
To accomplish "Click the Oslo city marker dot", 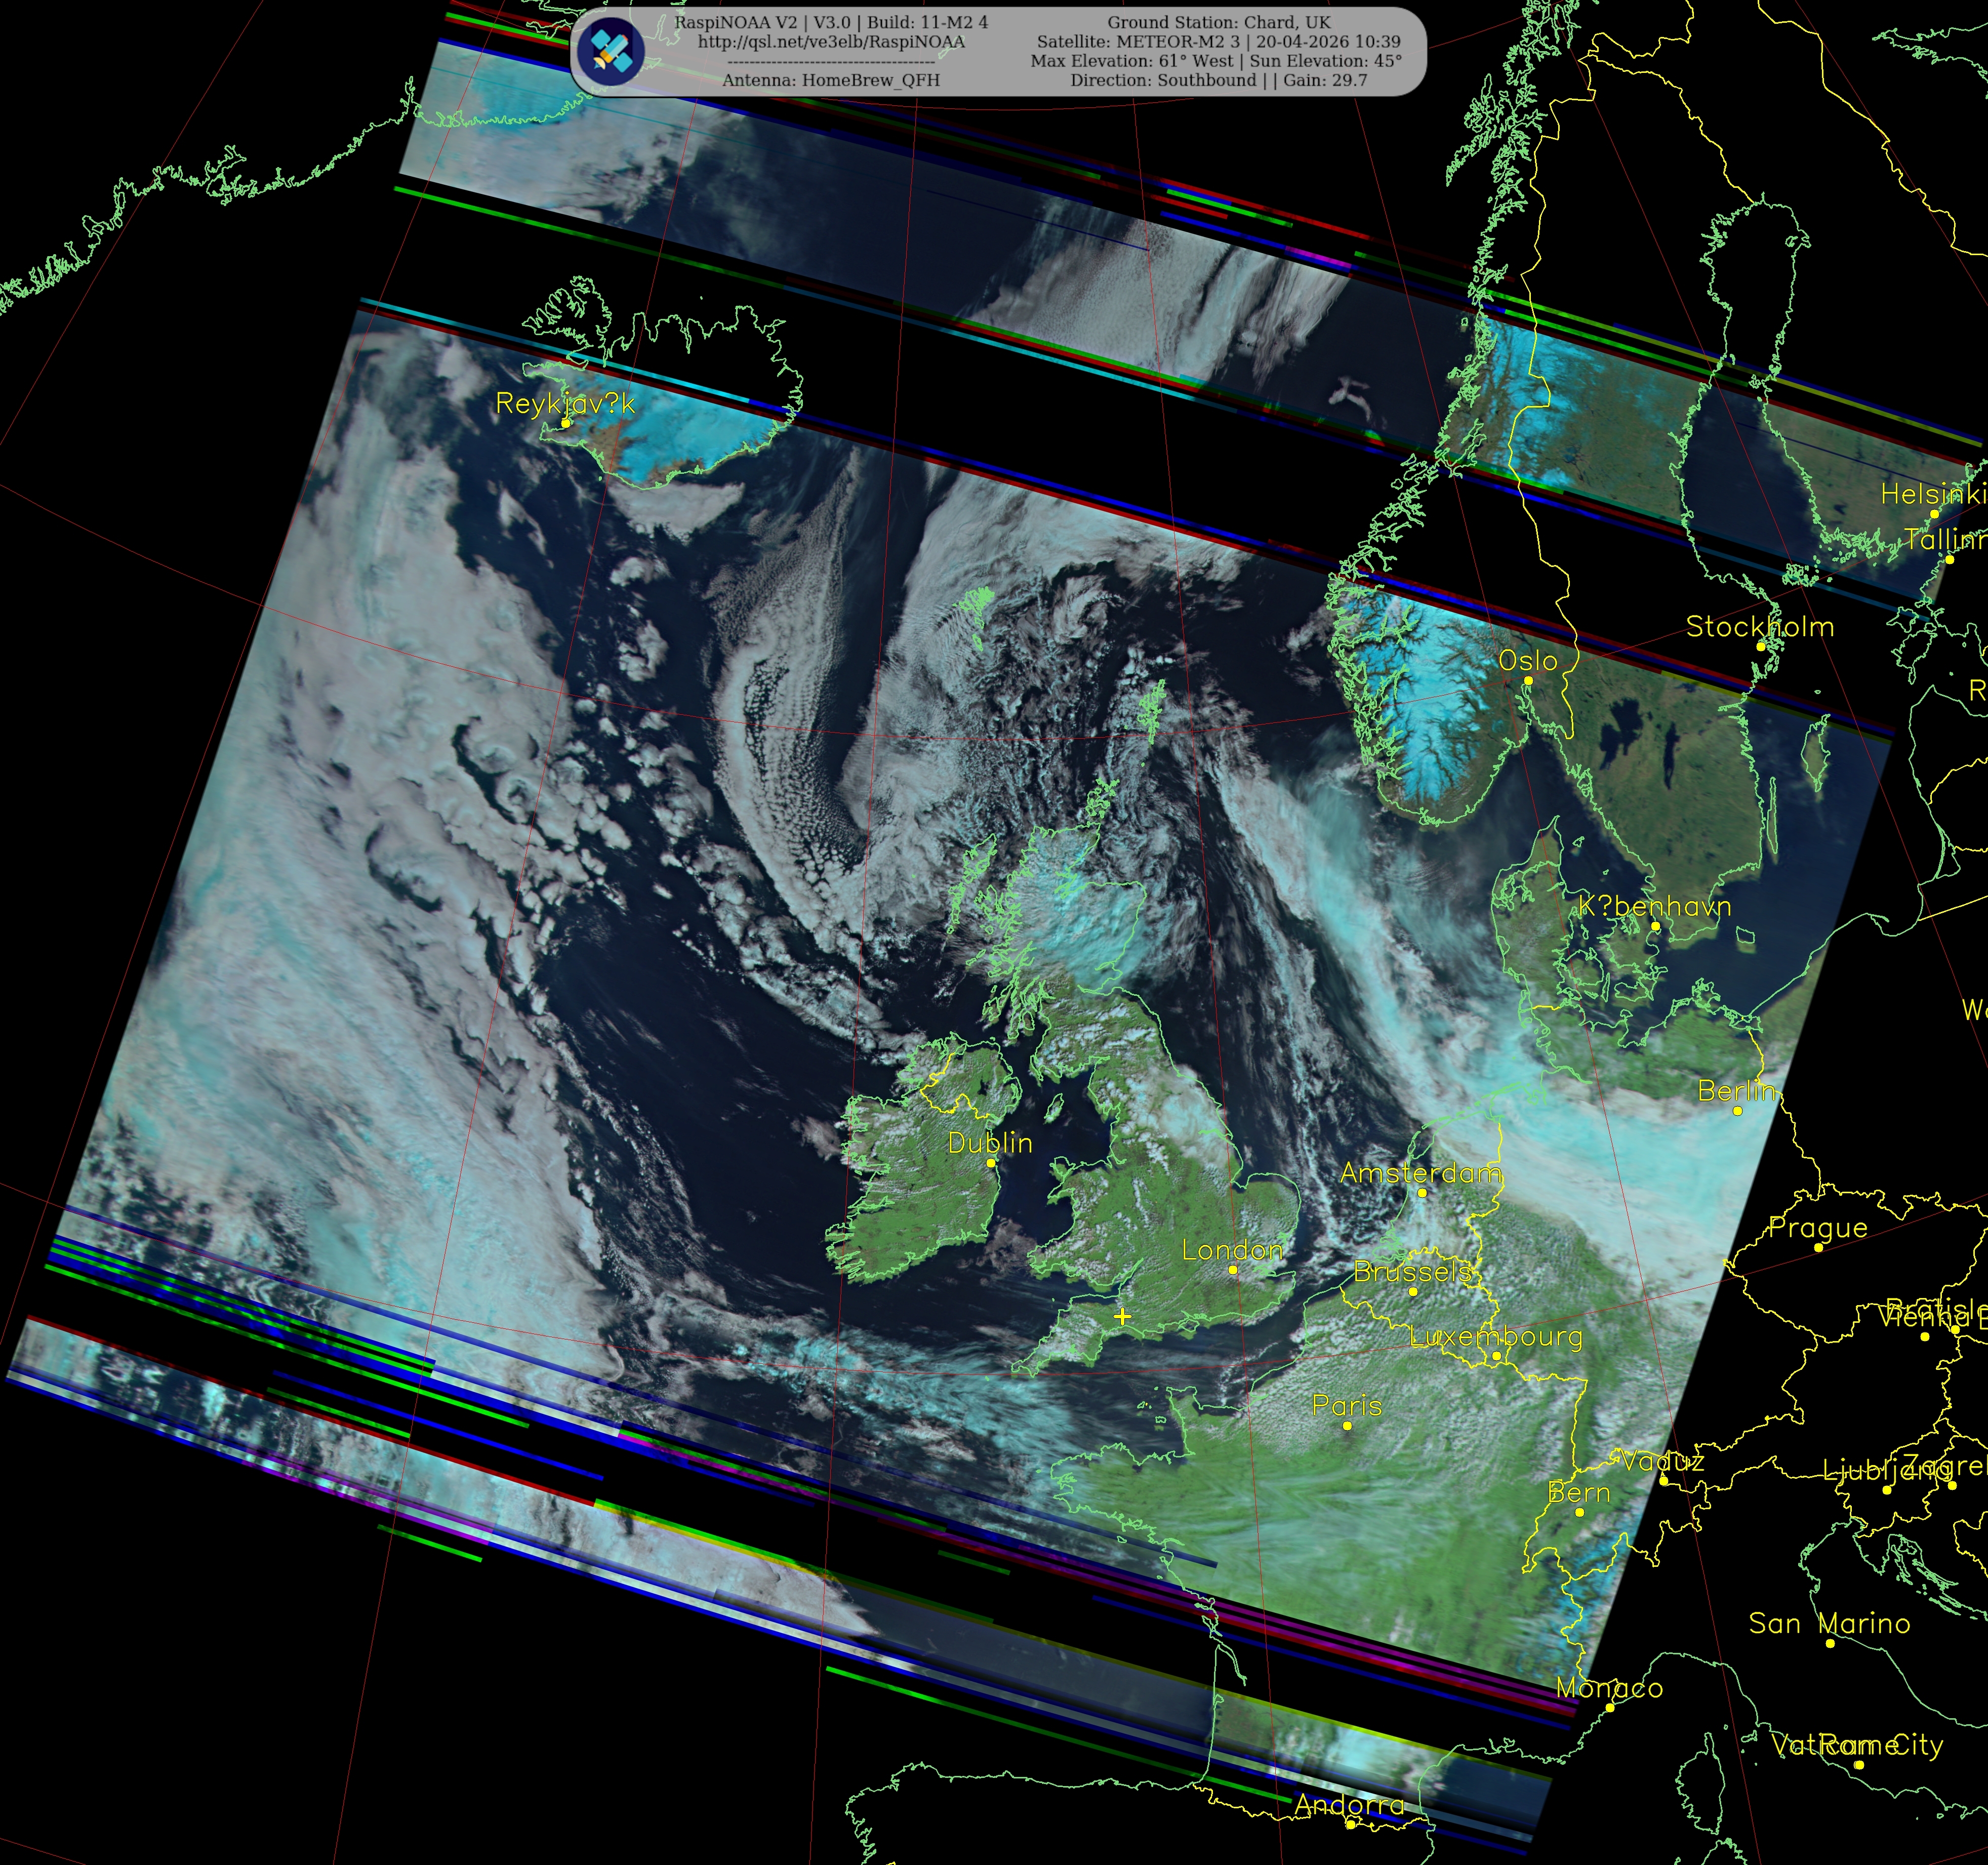I will (1528, 681).
